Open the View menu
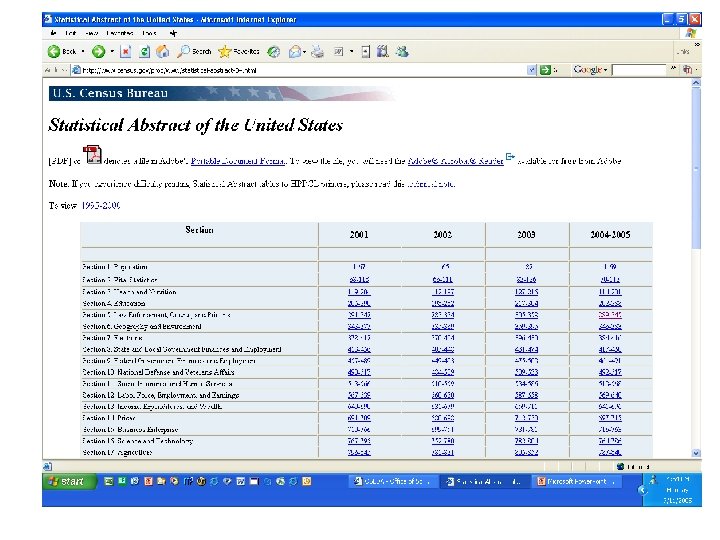This screenshot has width=720, height=540. [92, 33]
